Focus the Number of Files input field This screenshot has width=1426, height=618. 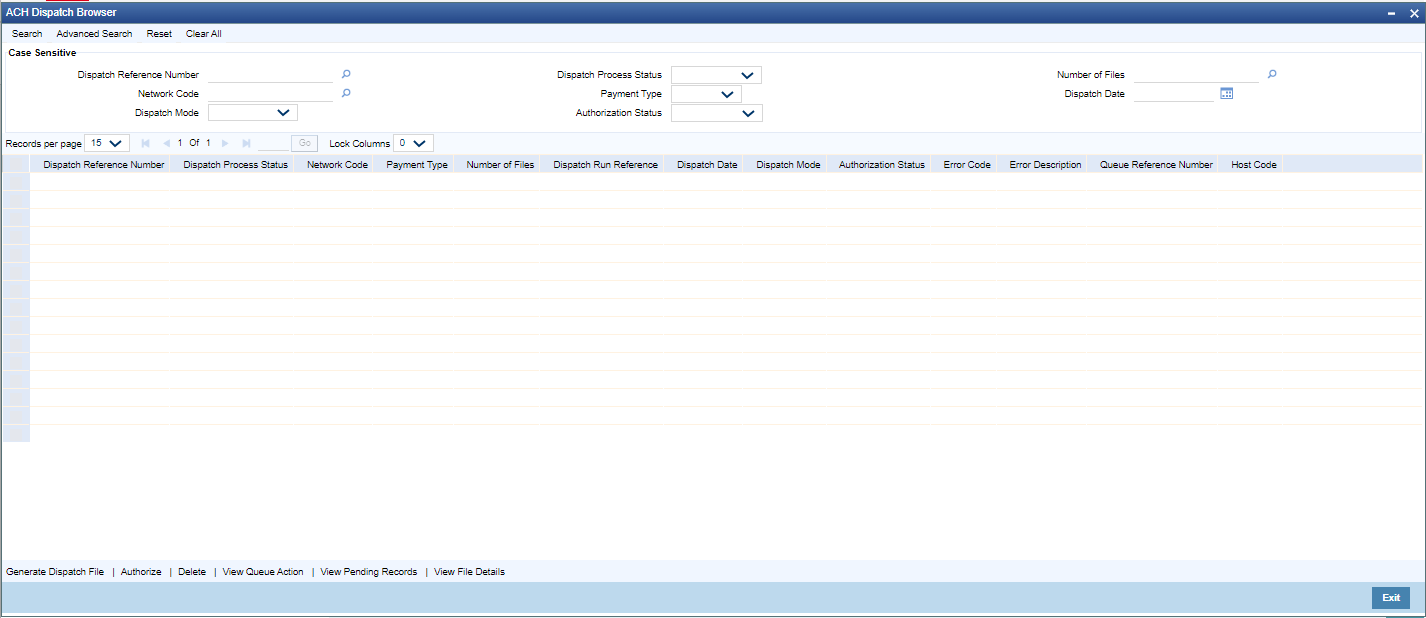tap(1196, 74)
